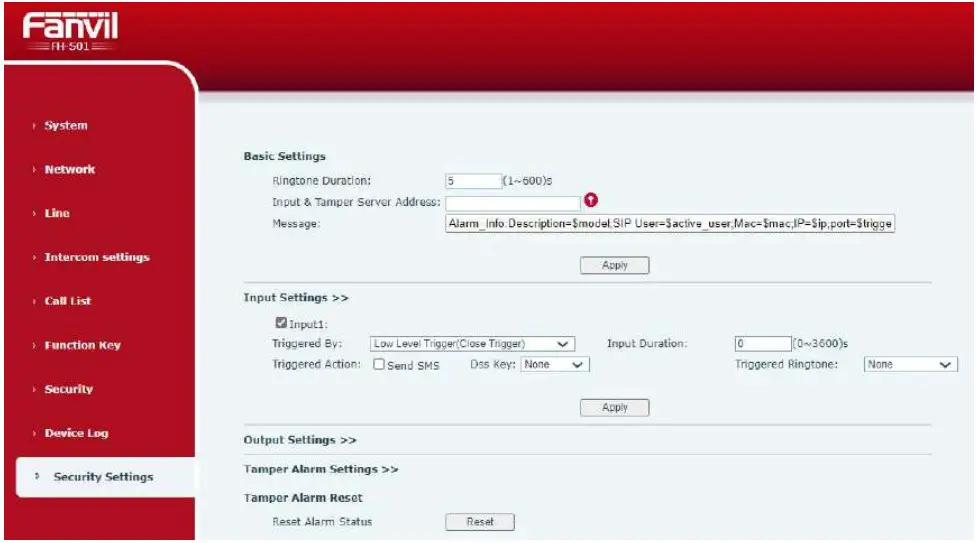The width and height of the screenshot is (977, 543).
Task: Open the Function Key menu
Action: point(82,345)
